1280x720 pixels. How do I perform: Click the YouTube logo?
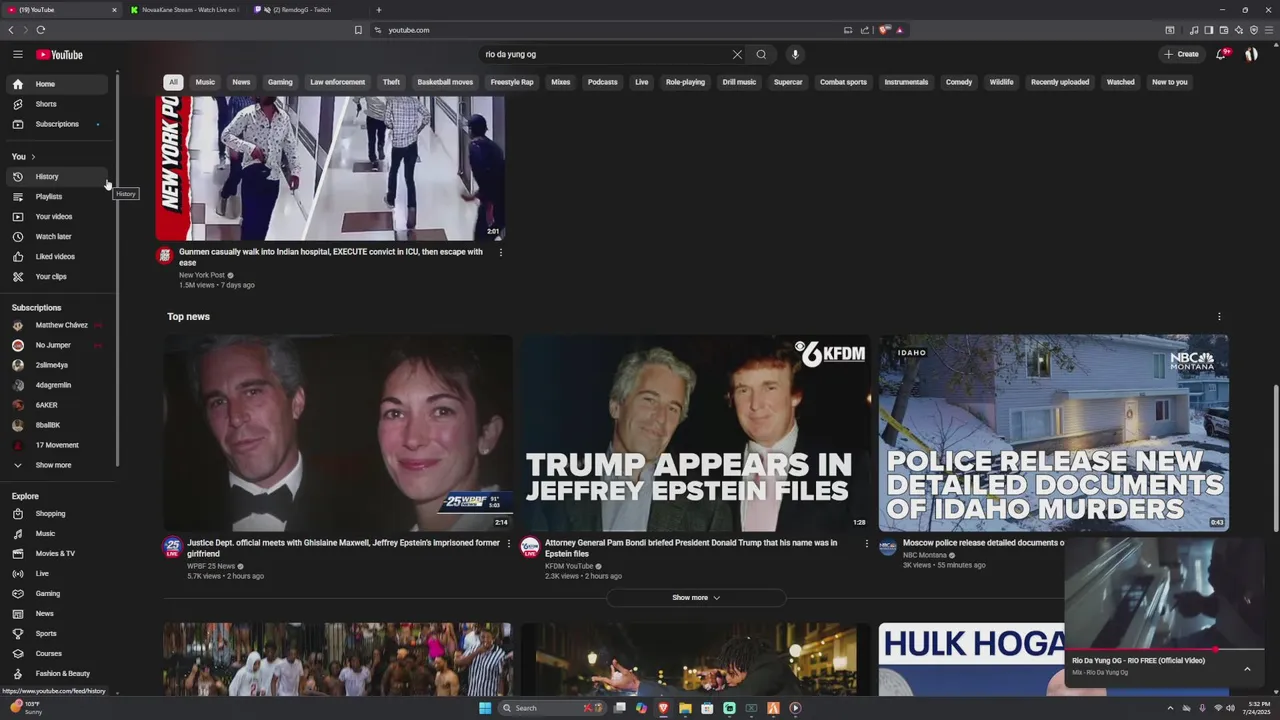coord(60,55)
